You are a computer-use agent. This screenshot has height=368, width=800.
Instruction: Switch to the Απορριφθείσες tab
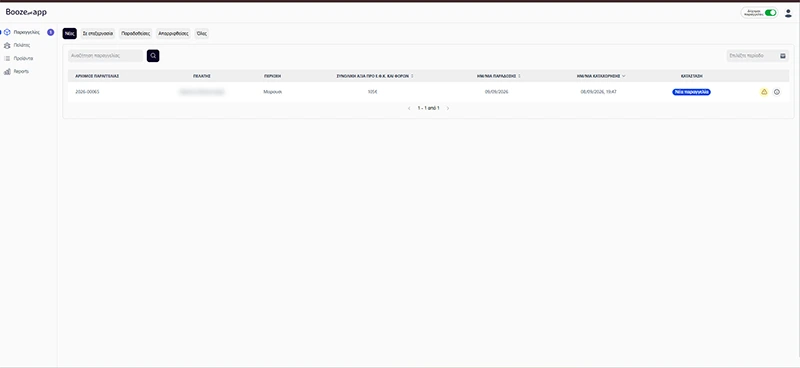[173, 33]
